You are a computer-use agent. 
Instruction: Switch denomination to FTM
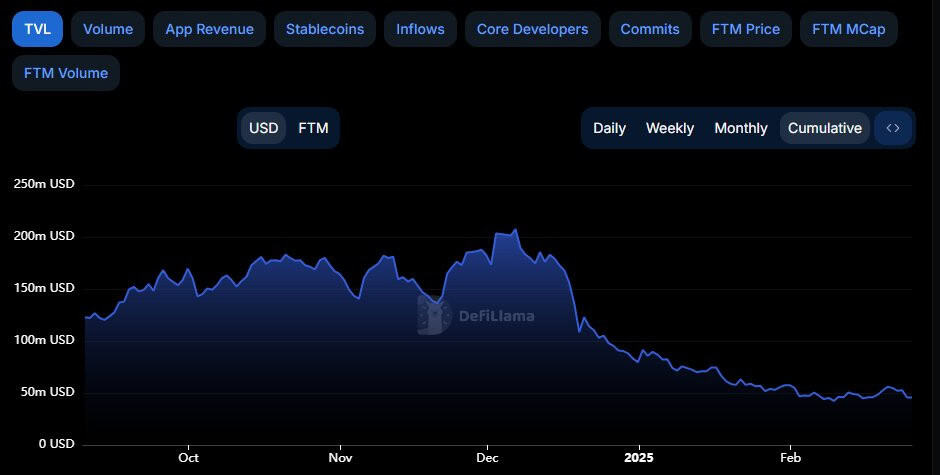tap(313, 128)
